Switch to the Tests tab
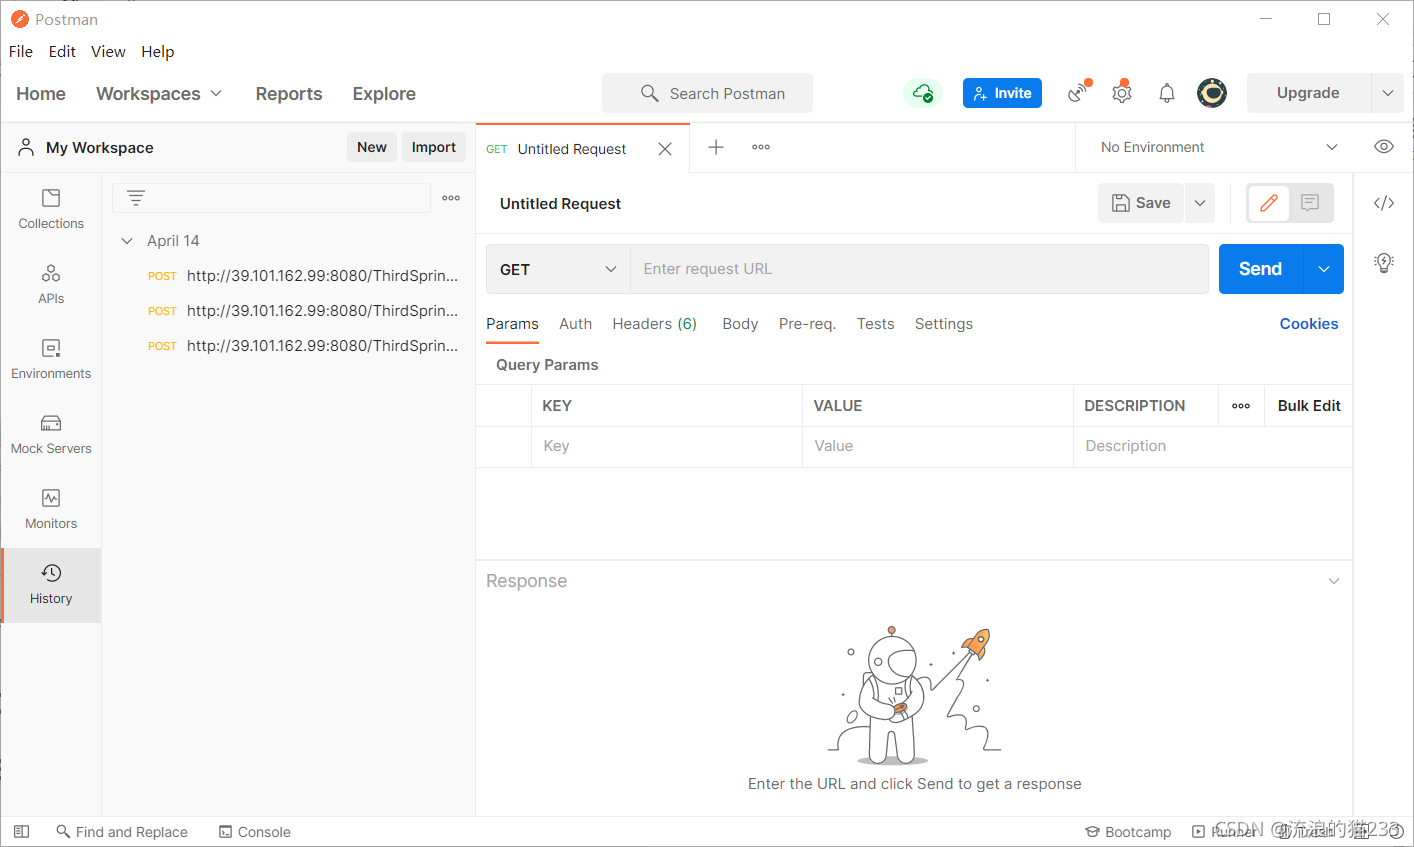 (875, 324)
